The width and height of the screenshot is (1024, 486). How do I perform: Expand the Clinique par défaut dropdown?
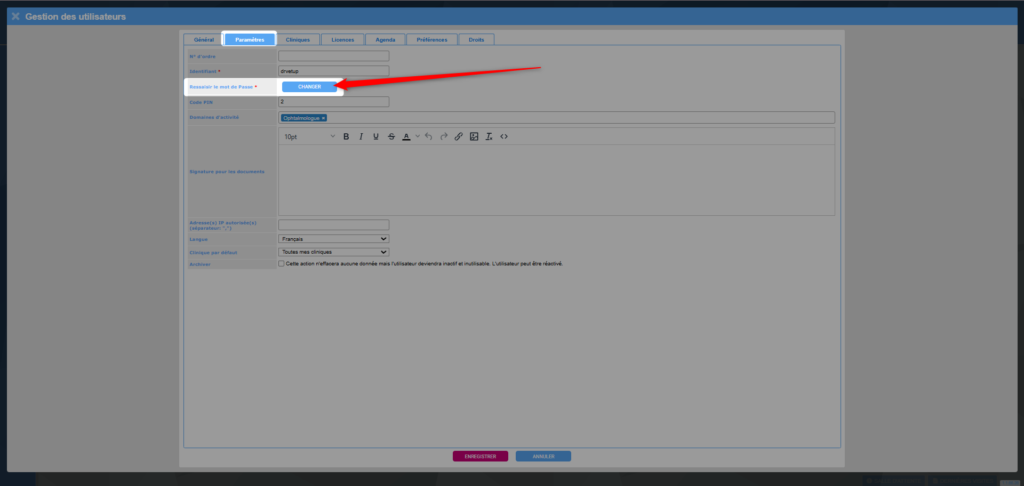tap(333, 252)
